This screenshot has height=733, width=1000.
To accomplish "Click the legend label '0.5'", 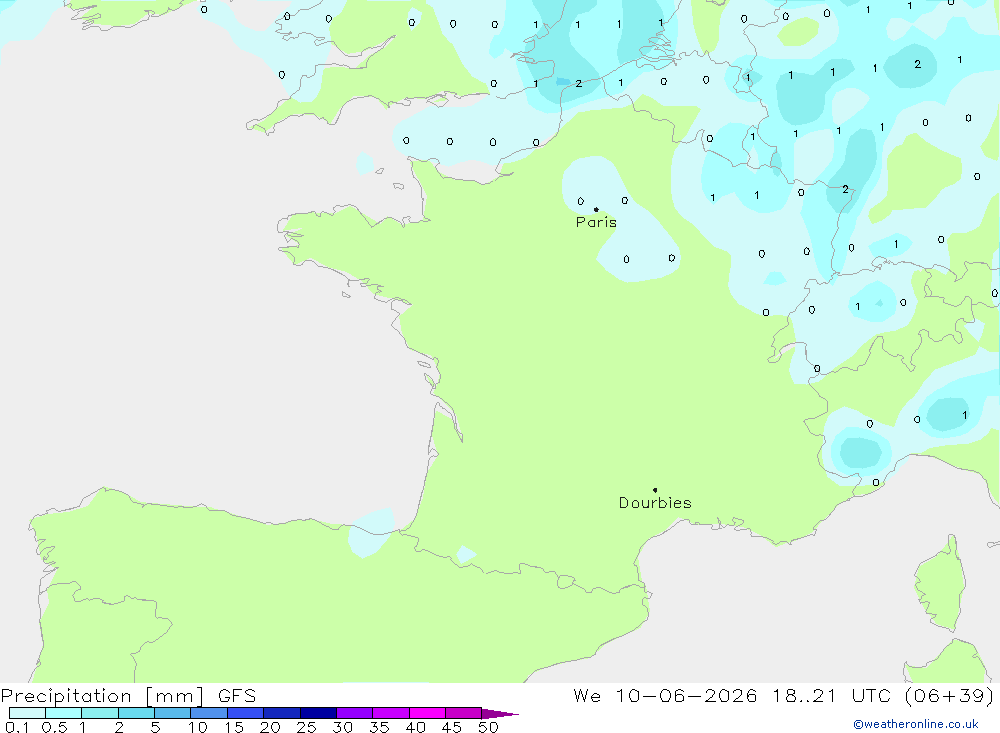I will (x=54, y=727).
